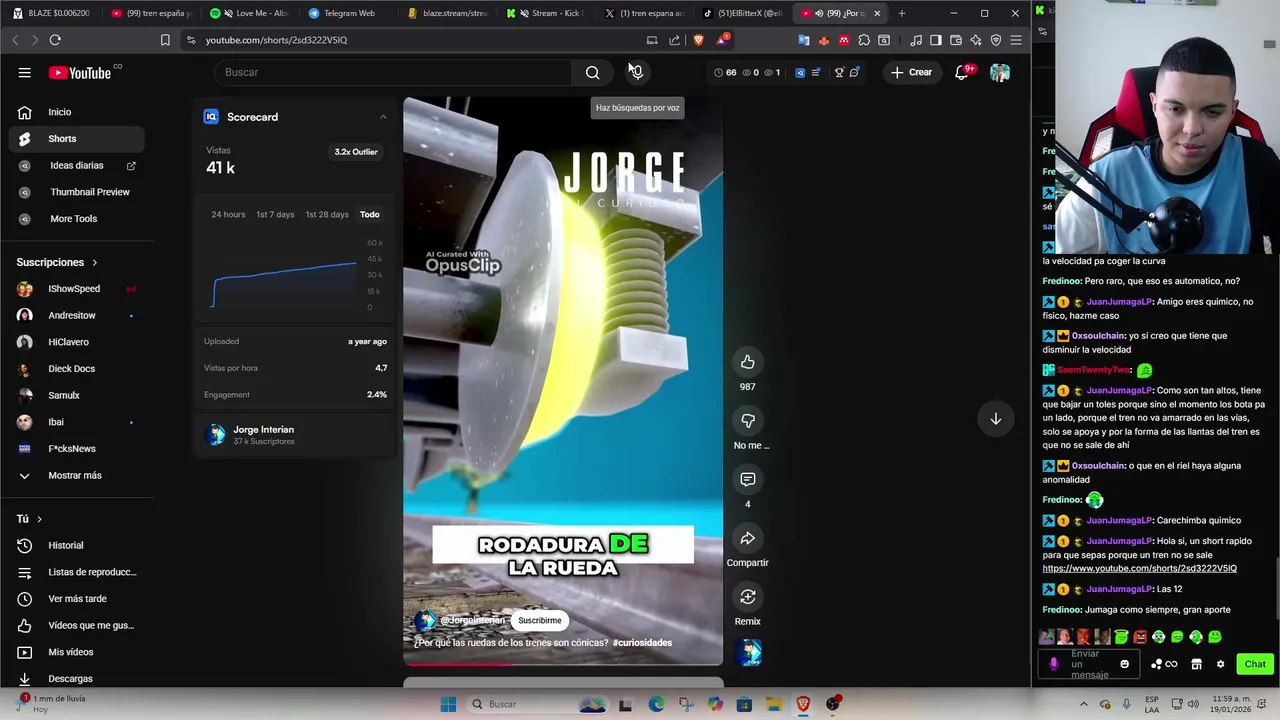Switch to the ElBitterX TikTok tab

(x=742, y=13)
